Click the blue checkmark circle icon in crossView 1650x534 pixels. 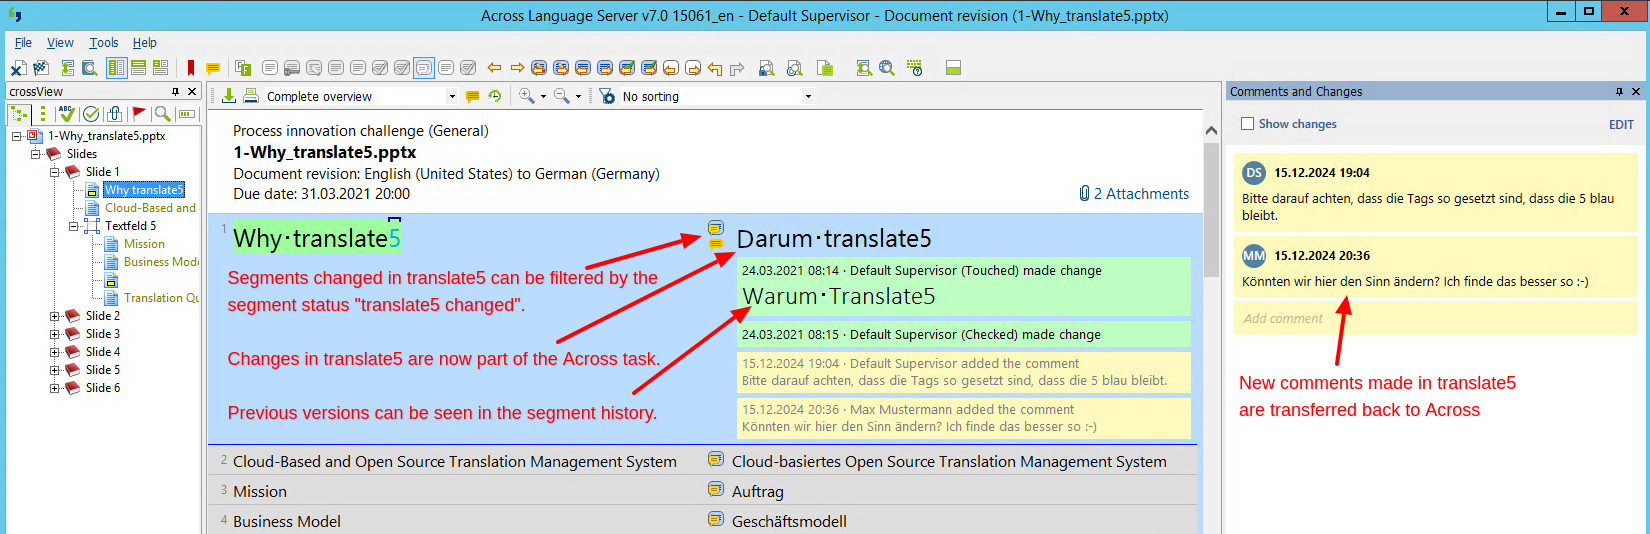click(91, 113)
